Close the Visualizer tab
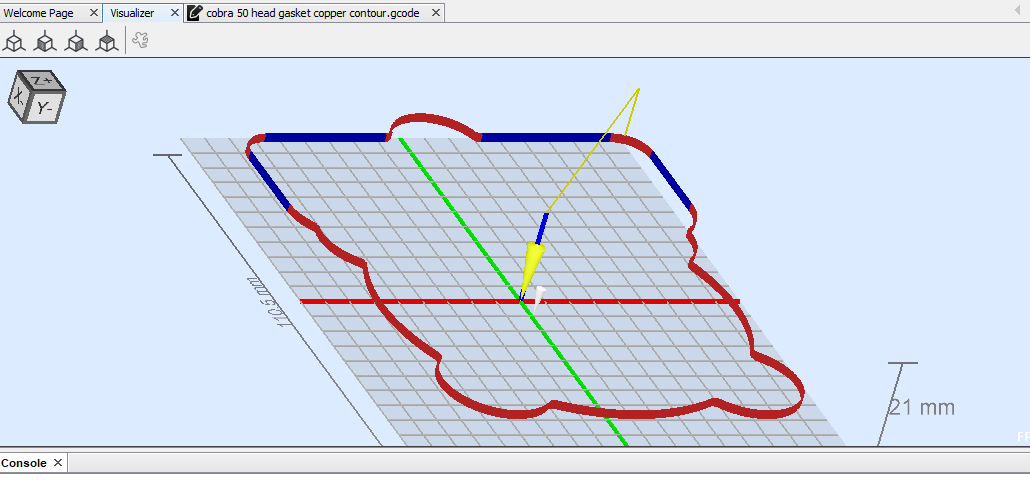The image size is (1030, 502). tap(173, 13)
